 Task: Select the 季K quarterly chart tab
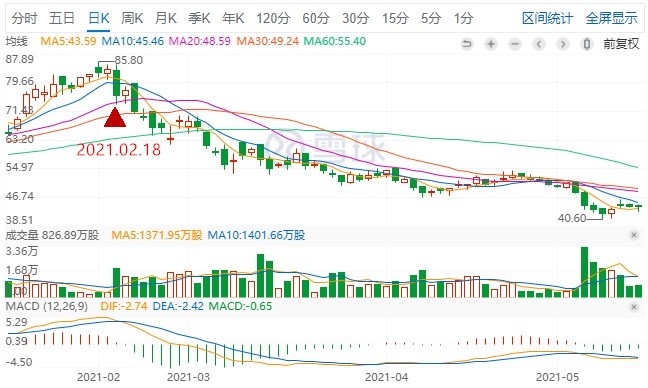[199, 18]
